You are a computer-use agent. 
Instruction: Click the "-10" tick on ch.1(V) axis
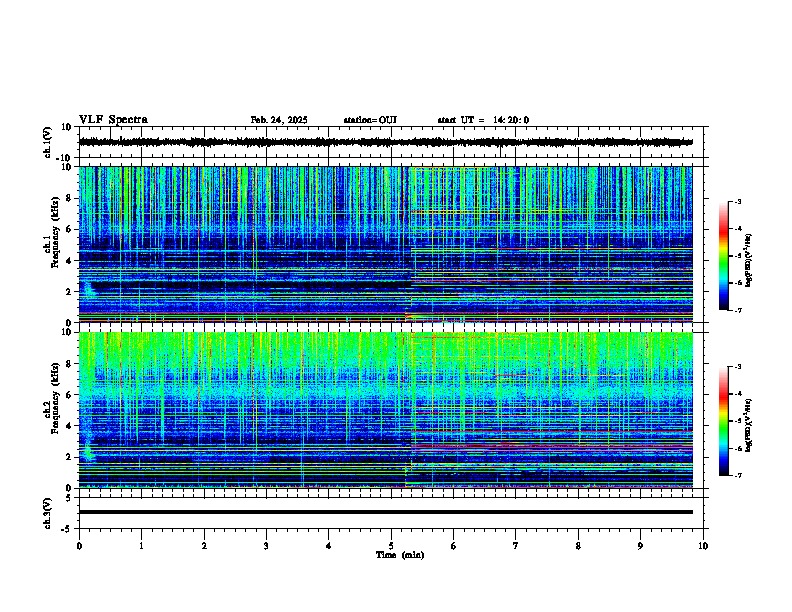pyautogui.click(x=65, y=158)
